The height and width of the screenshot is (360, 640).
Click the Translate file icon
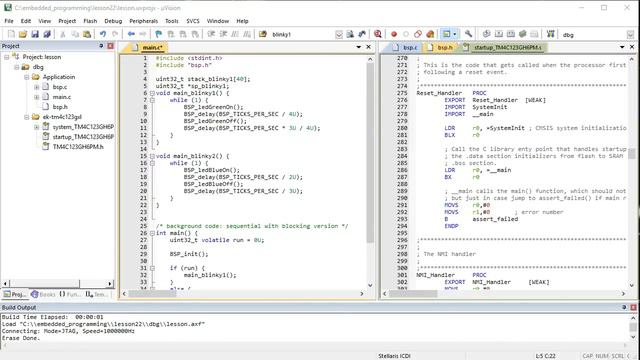[487, 34]
